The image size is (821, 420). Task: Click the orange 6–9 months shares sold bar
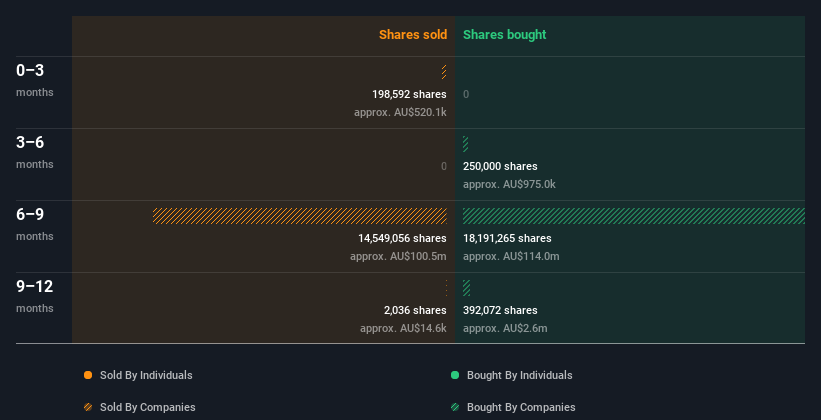pyautogui.click(x=299, y=216)
